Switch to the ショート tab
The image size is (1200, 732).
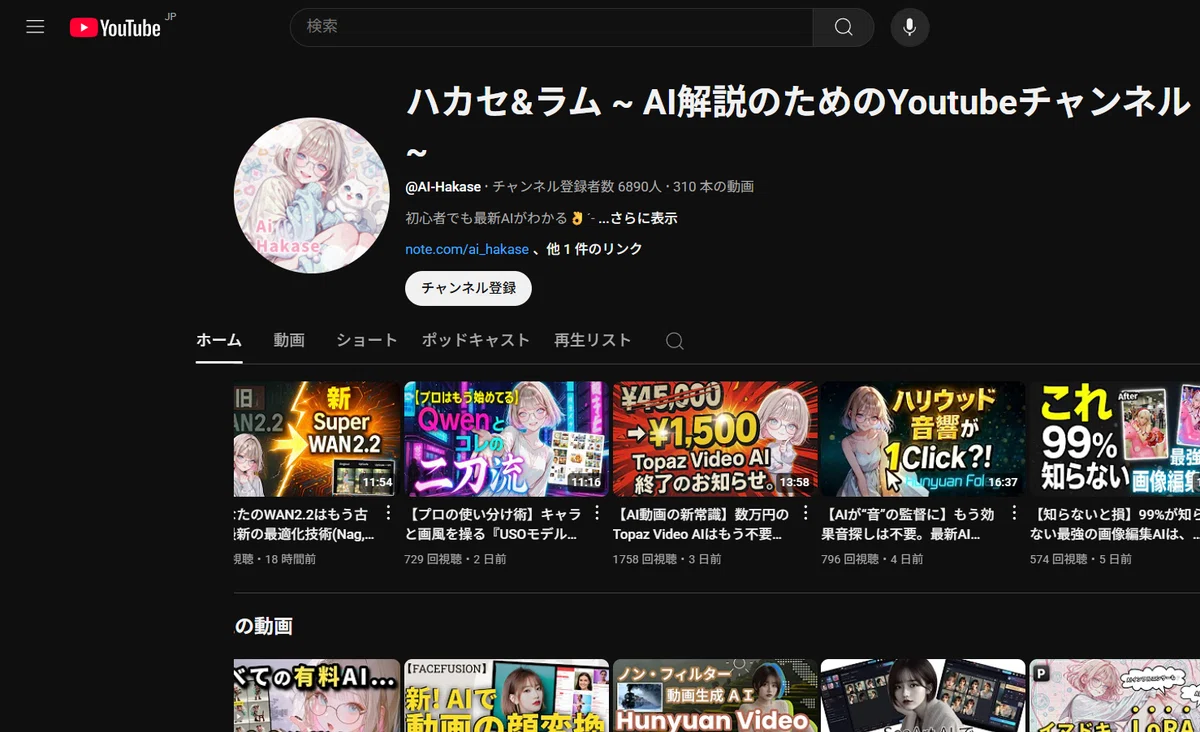(x=366, y=340)
